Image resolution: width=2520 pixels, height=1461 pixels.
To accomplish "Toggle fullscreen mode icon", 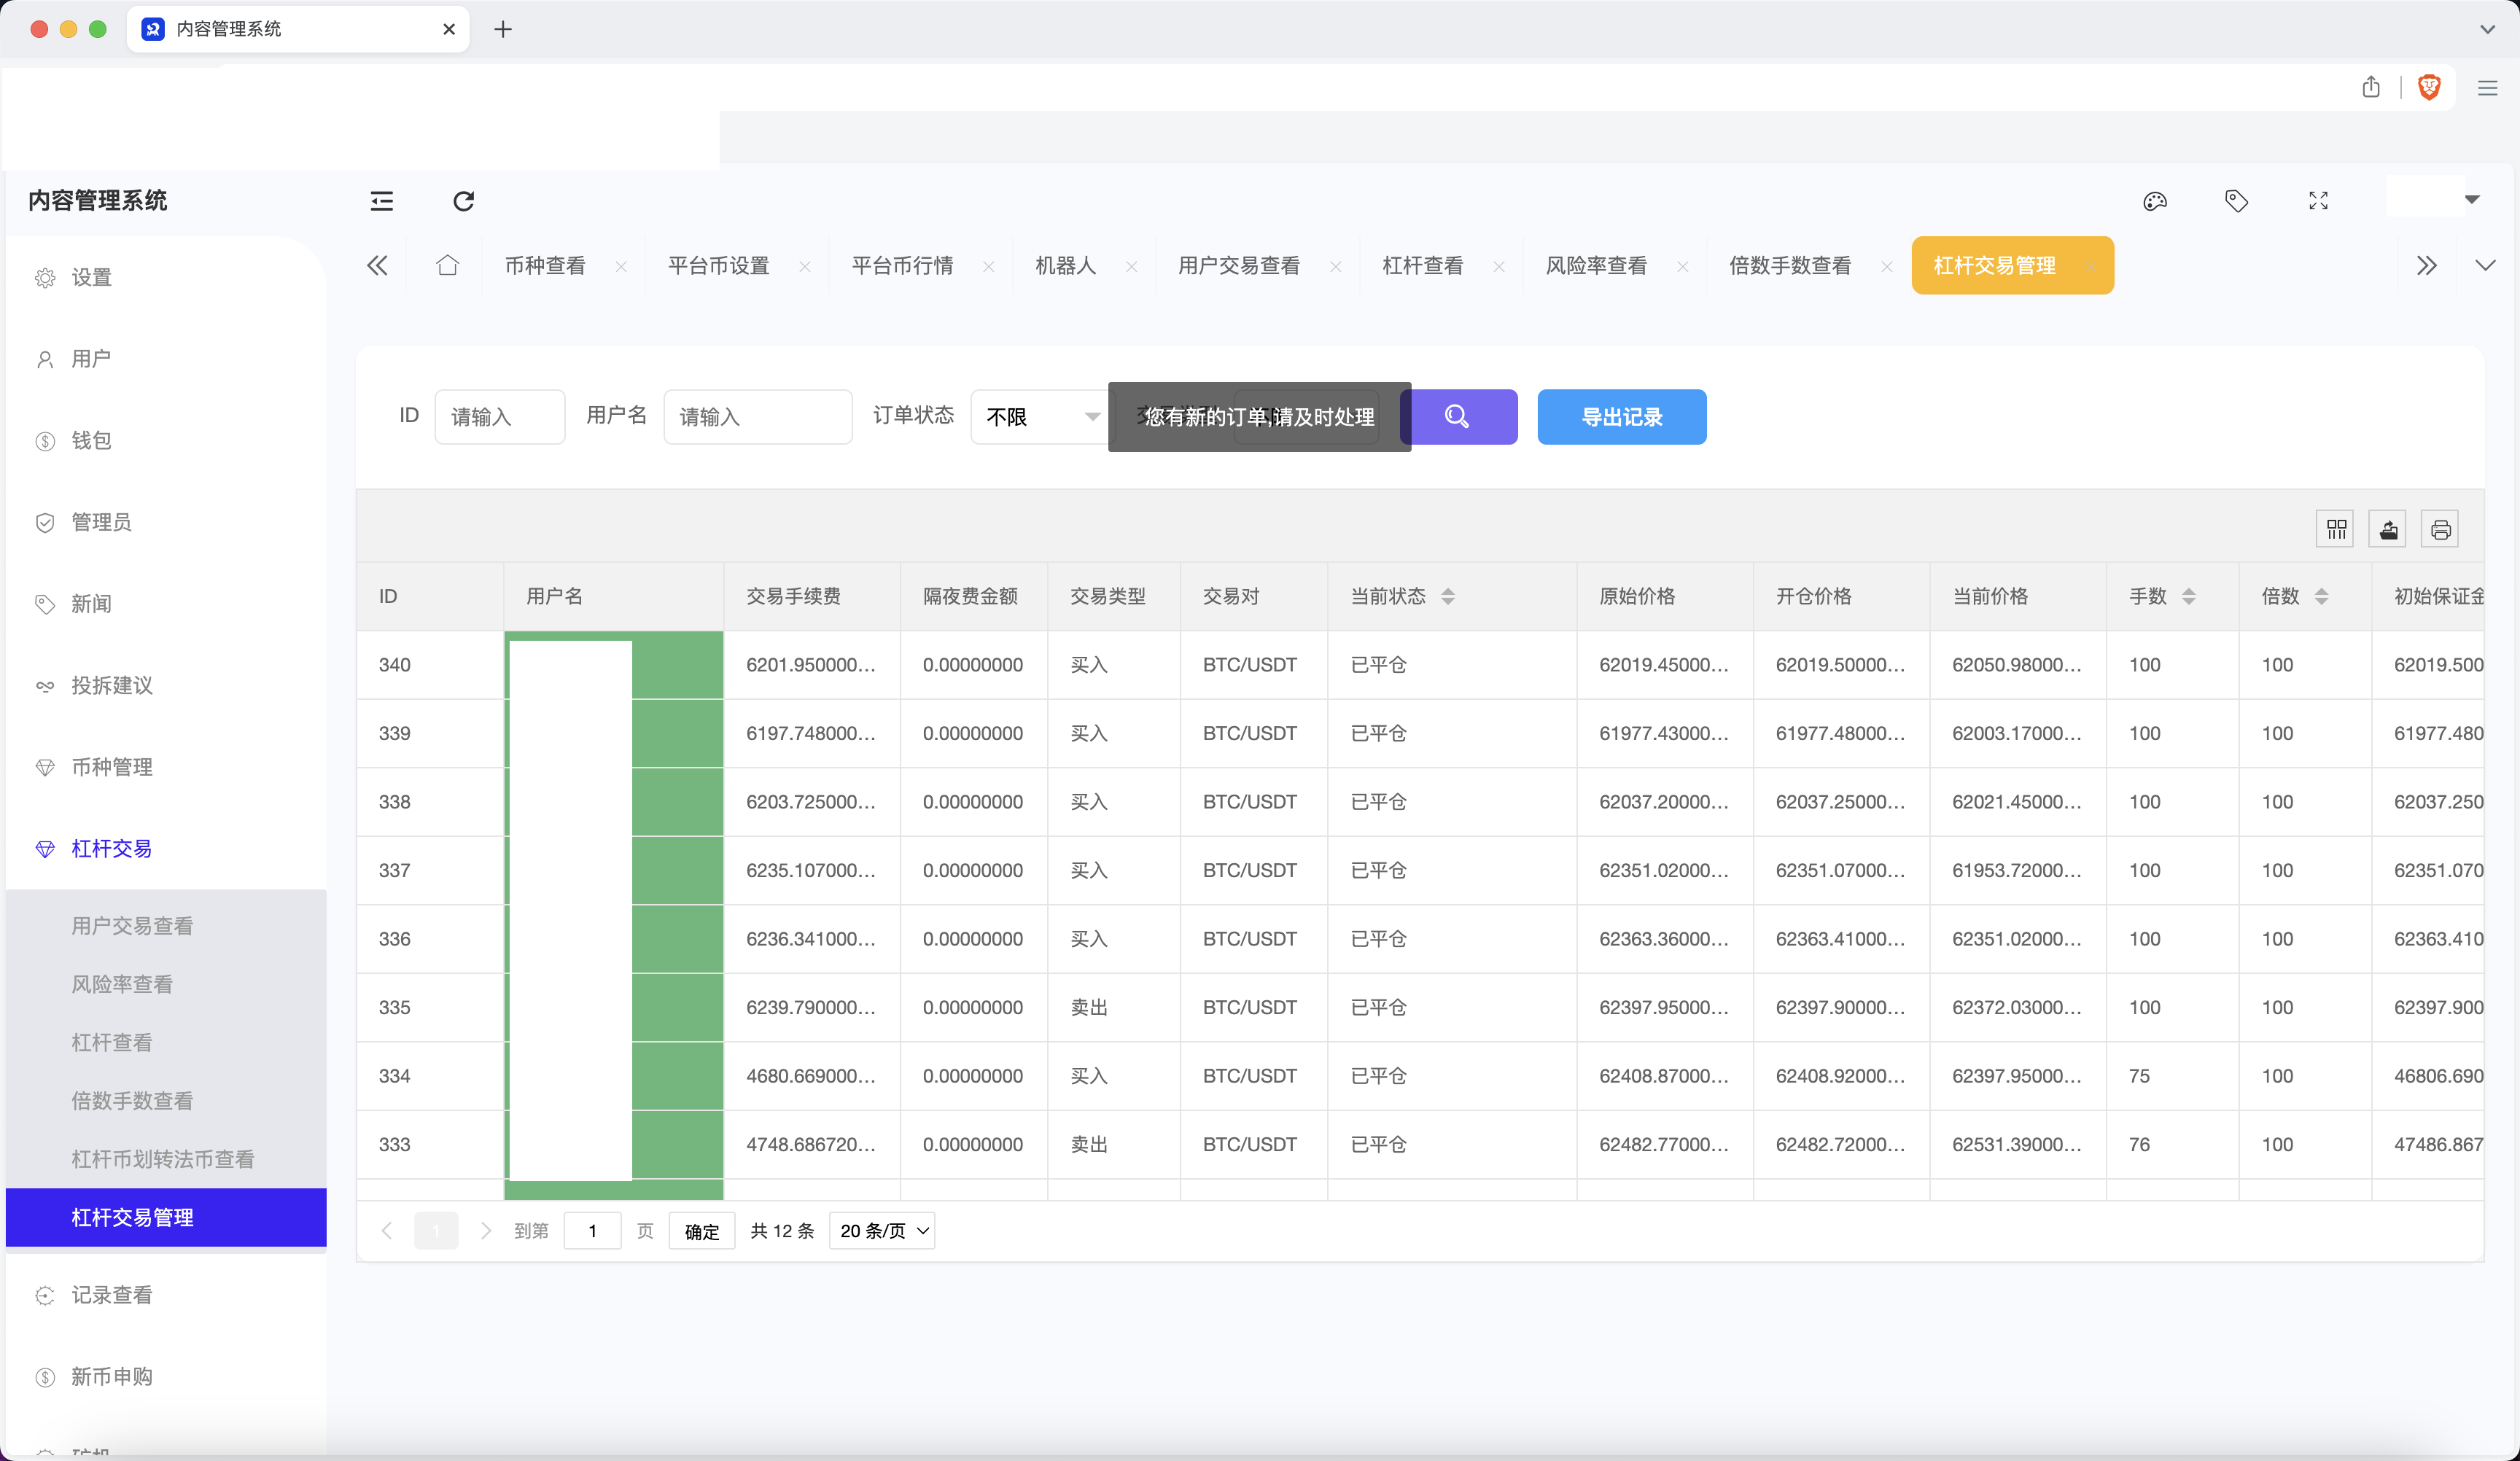I will pos(2318,201).
